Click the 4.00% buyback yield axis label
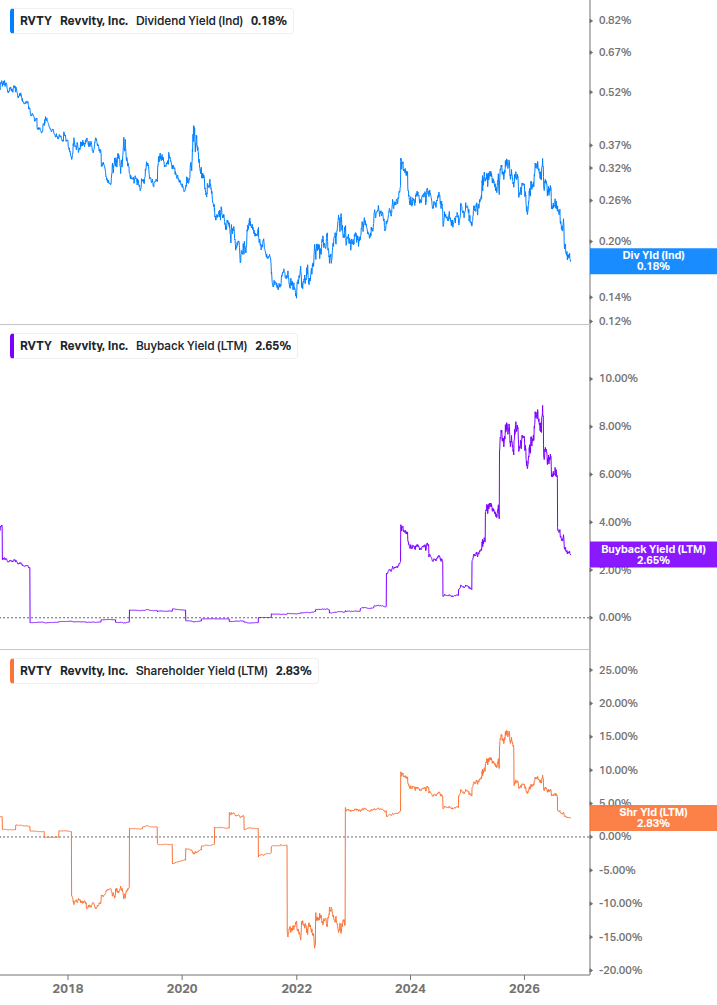Screen dimensions: 717x1005 [615, 522]
